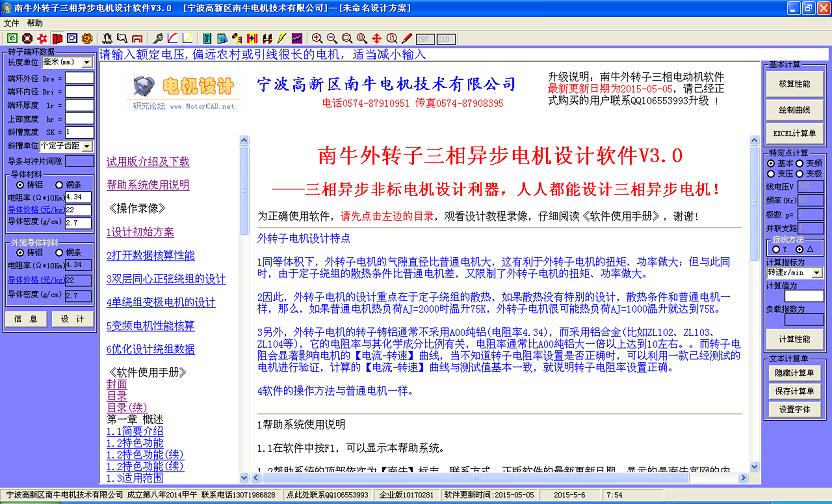This screenshot has height=504, width=832.
Task: Click the zoom out magnifier icon
Action: (332, 38)
